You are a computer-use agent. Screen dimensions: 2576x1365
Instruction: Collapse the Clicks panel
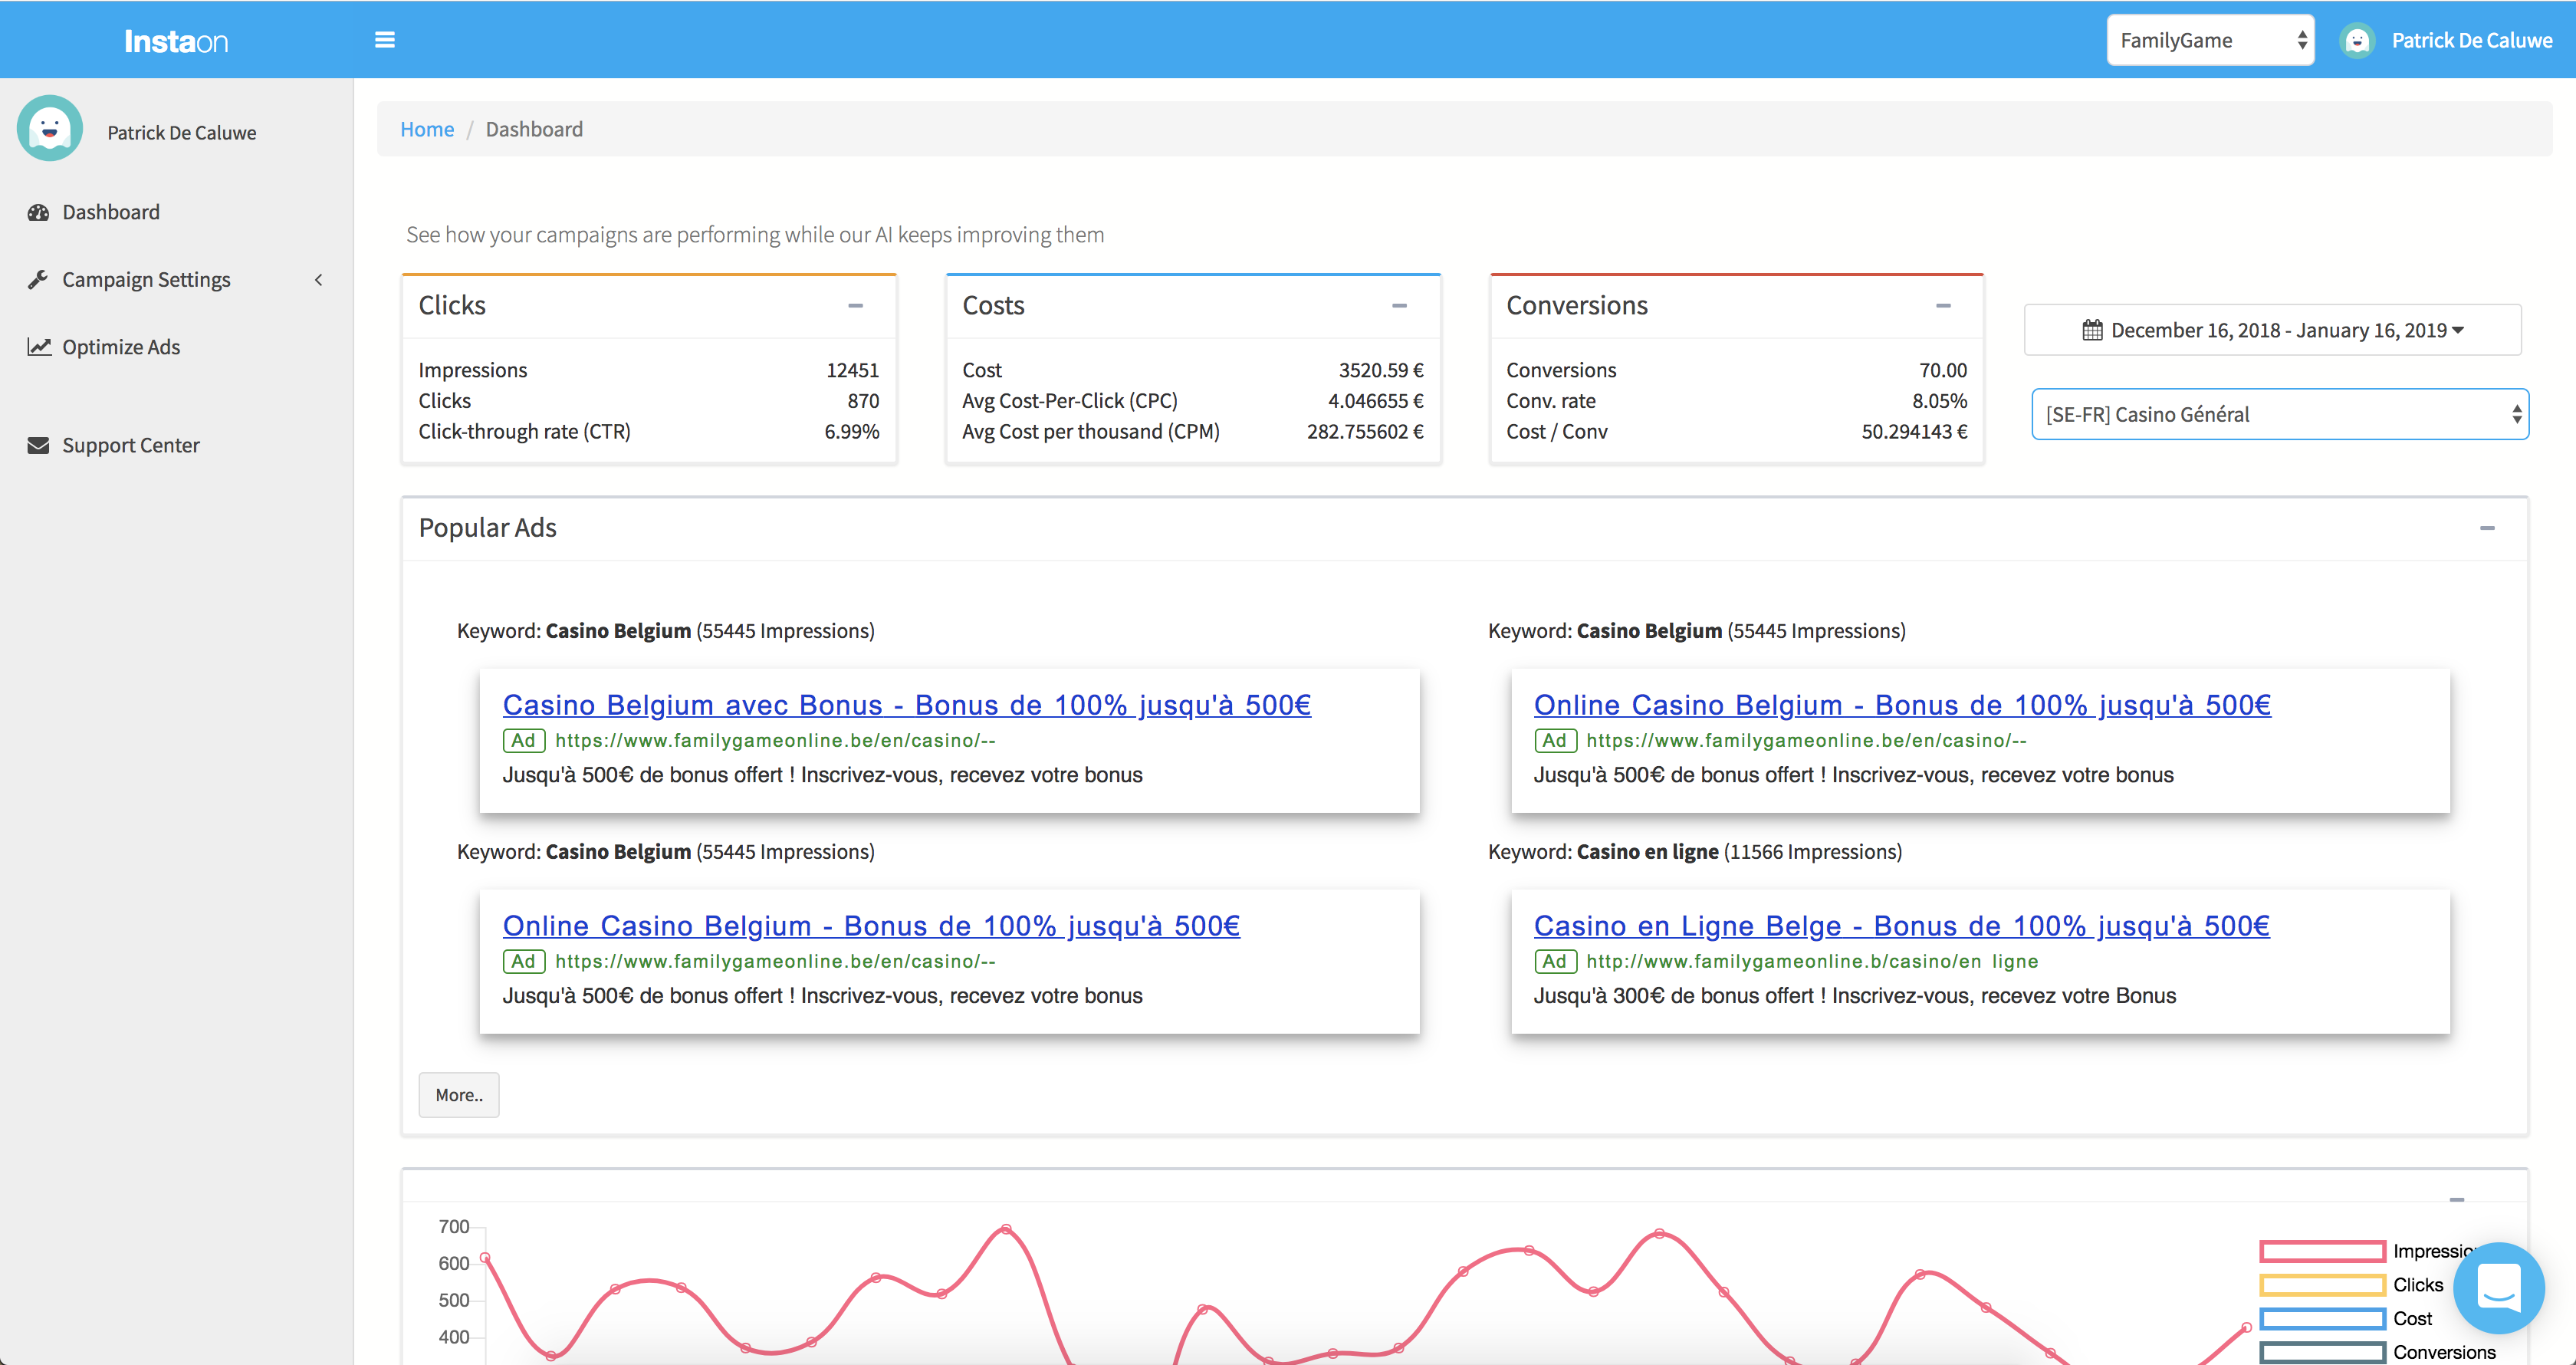coord(855,306)
